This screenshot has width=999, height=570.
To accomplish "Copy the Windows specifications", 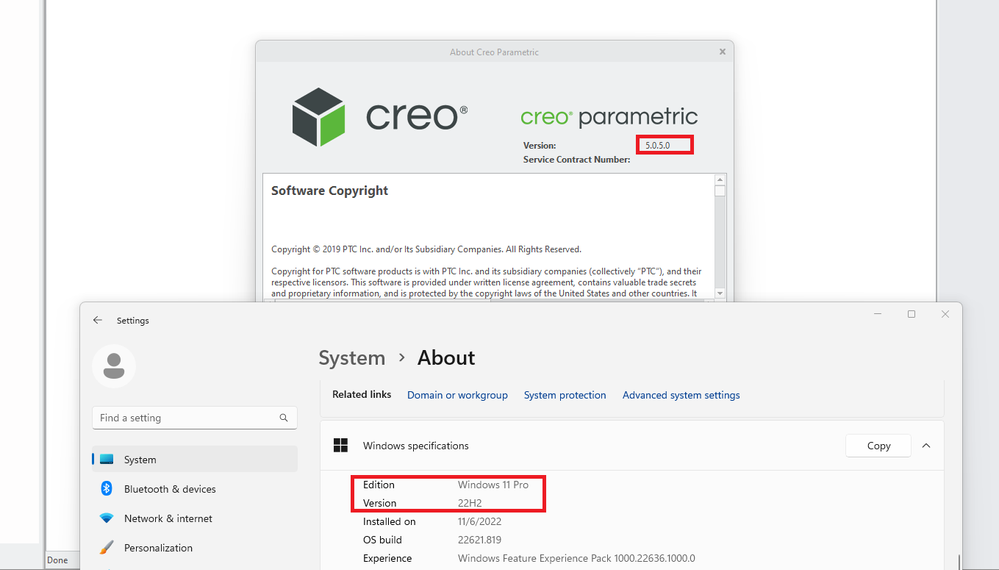I will click(878, 446).
